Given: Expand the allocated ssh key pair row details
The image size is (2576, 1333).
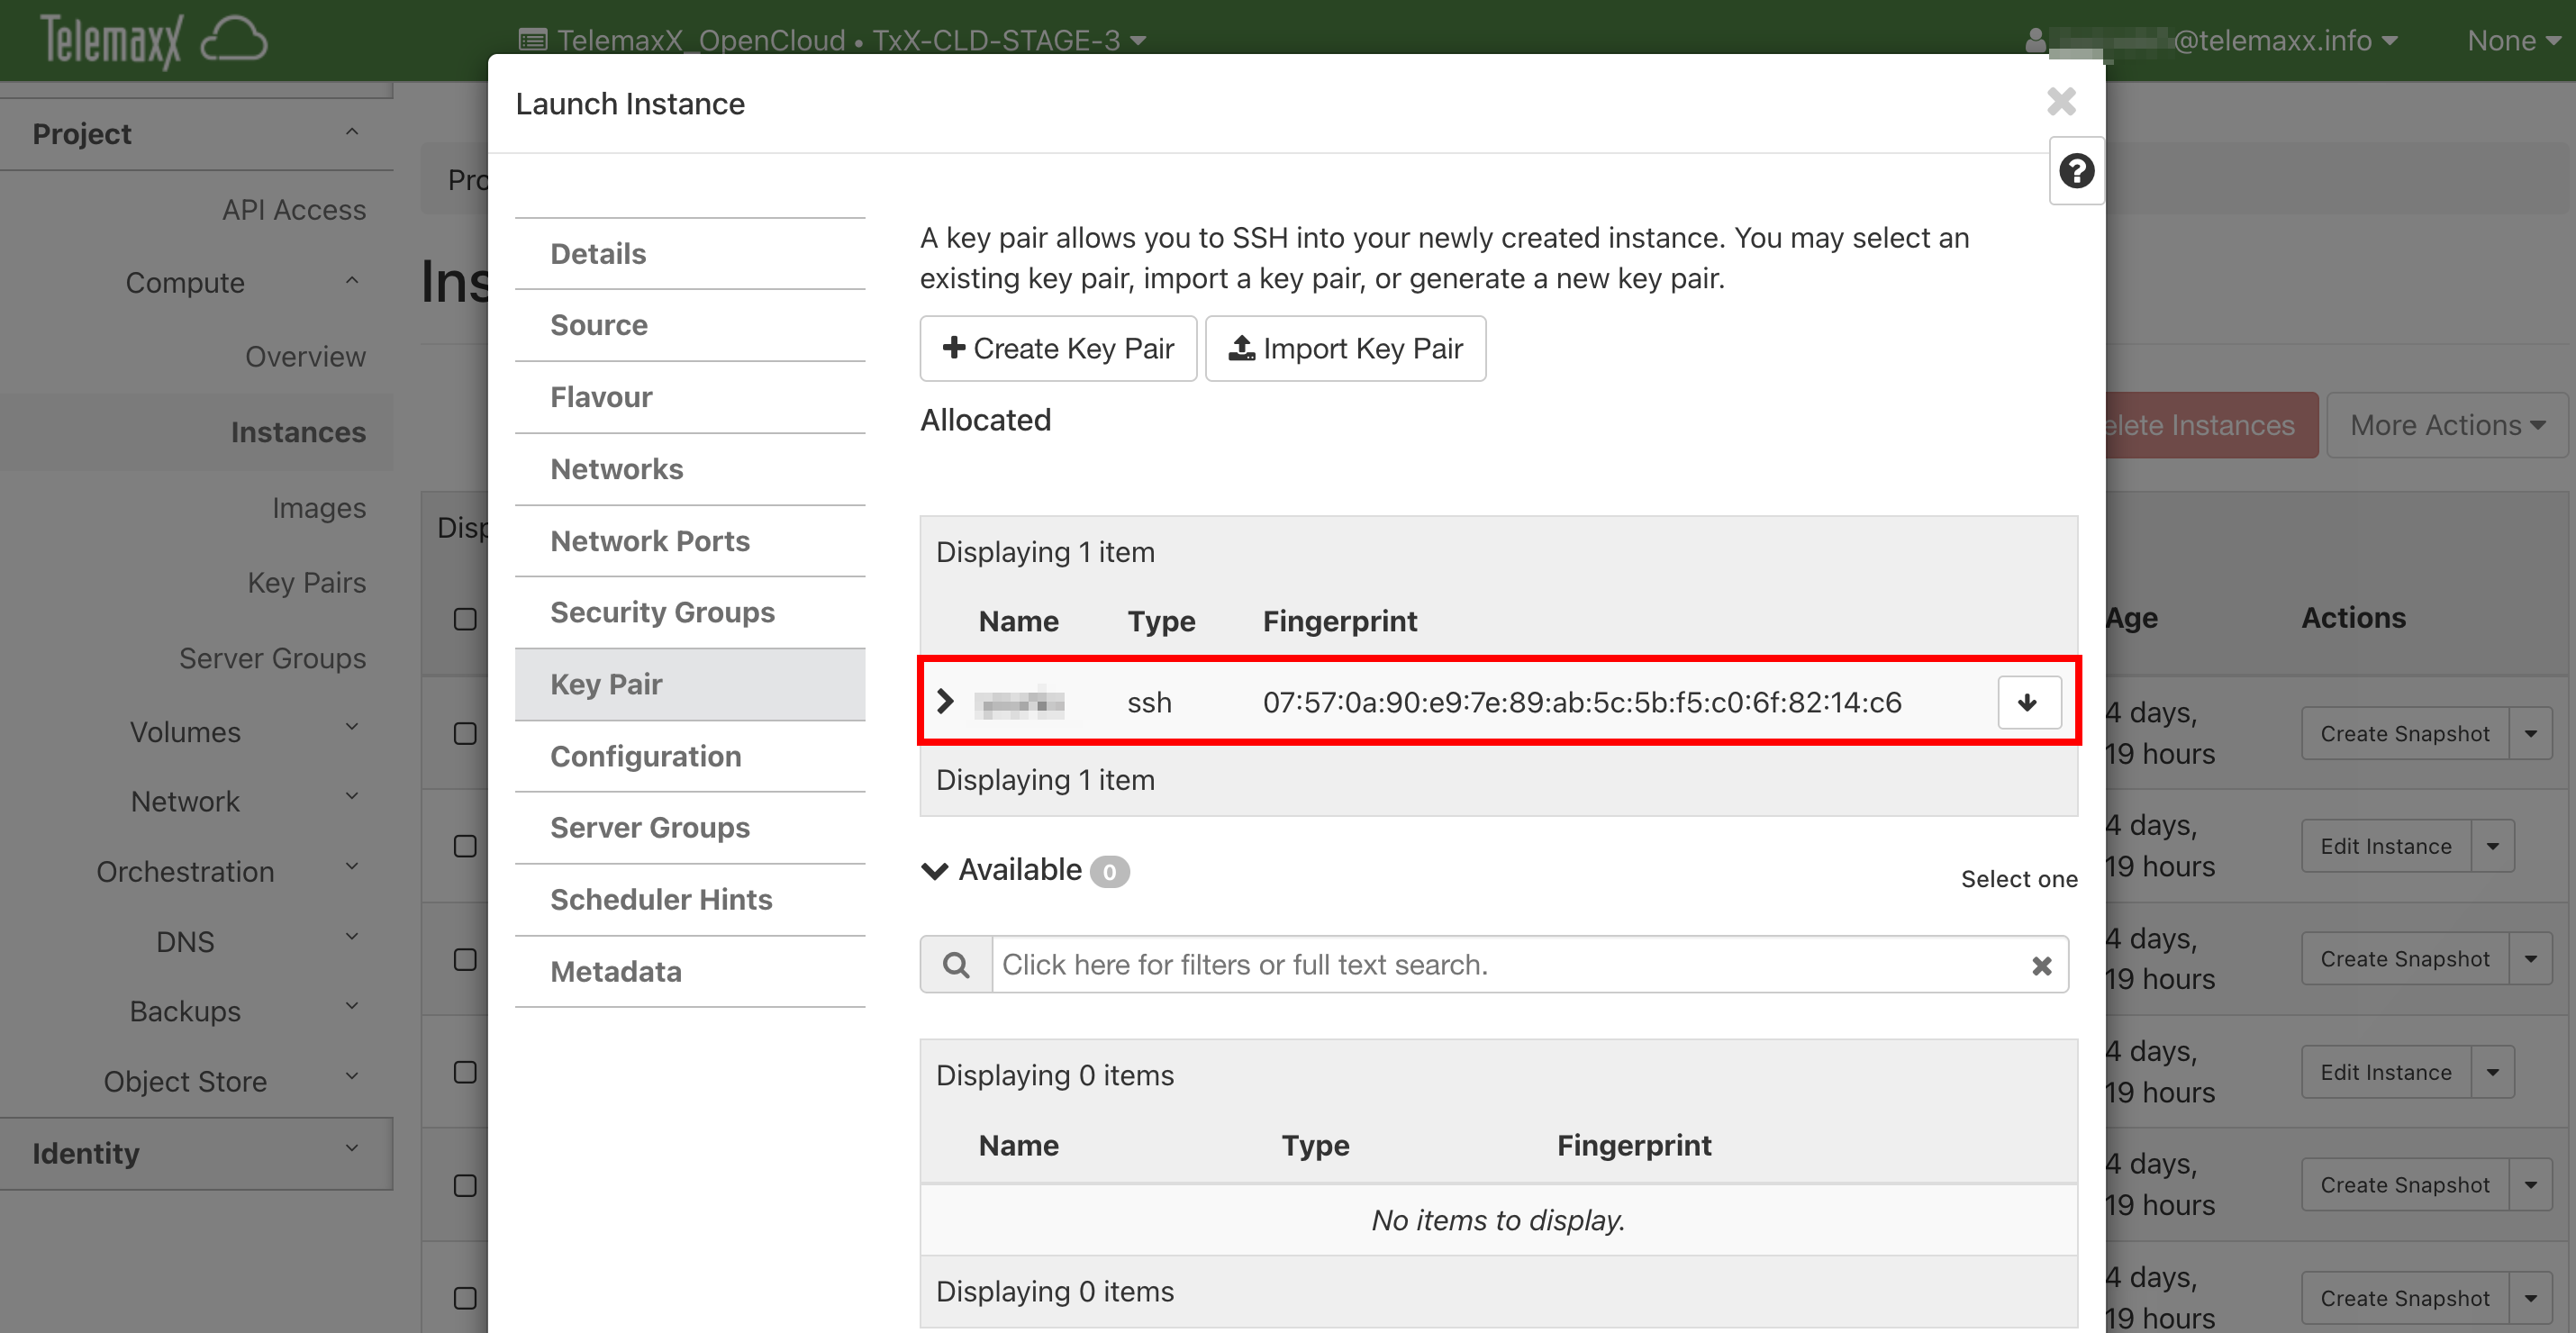Looking at the screenshot, I should [945, 702].
